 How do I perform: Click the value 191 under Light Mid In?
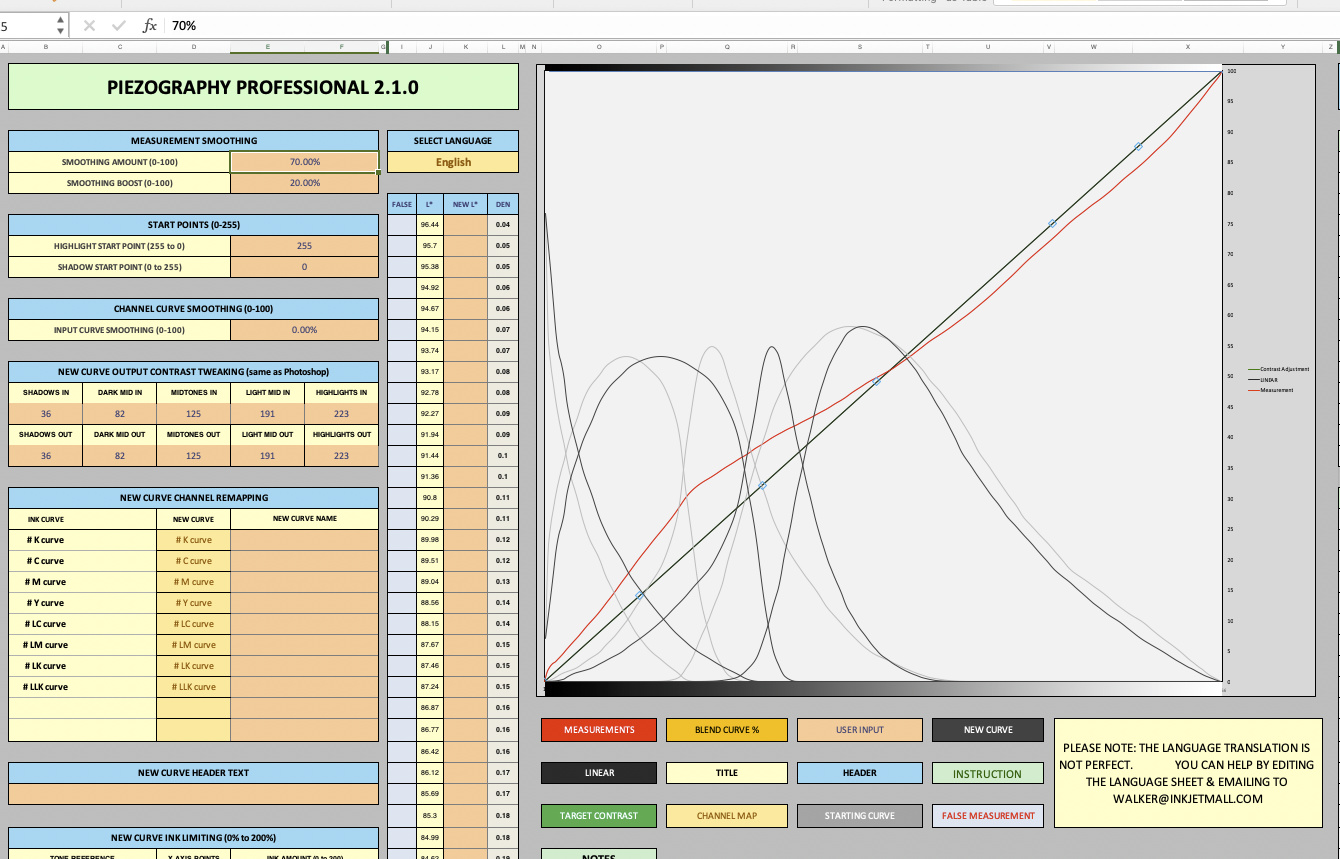pyautogui.click(x=267, y=414)
